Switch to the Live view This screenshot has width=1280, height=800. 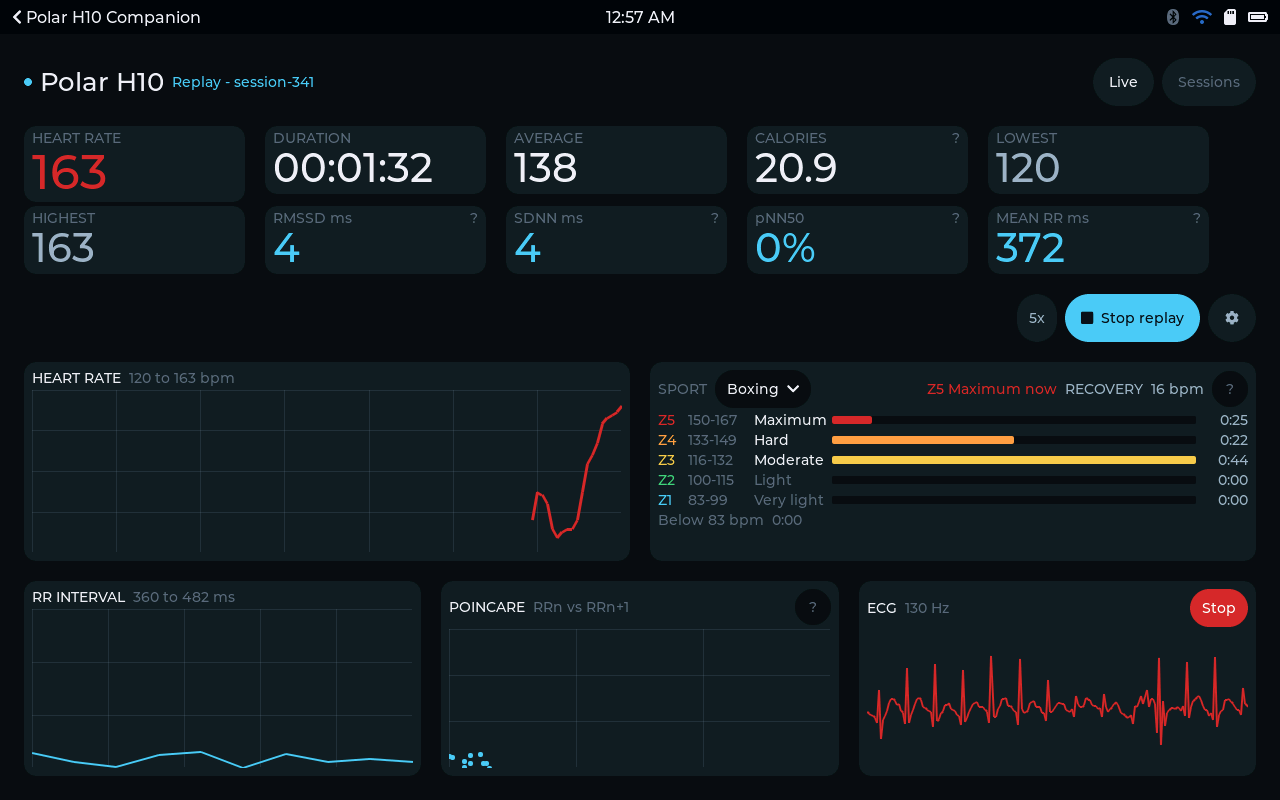click(x=1123, y=82)
